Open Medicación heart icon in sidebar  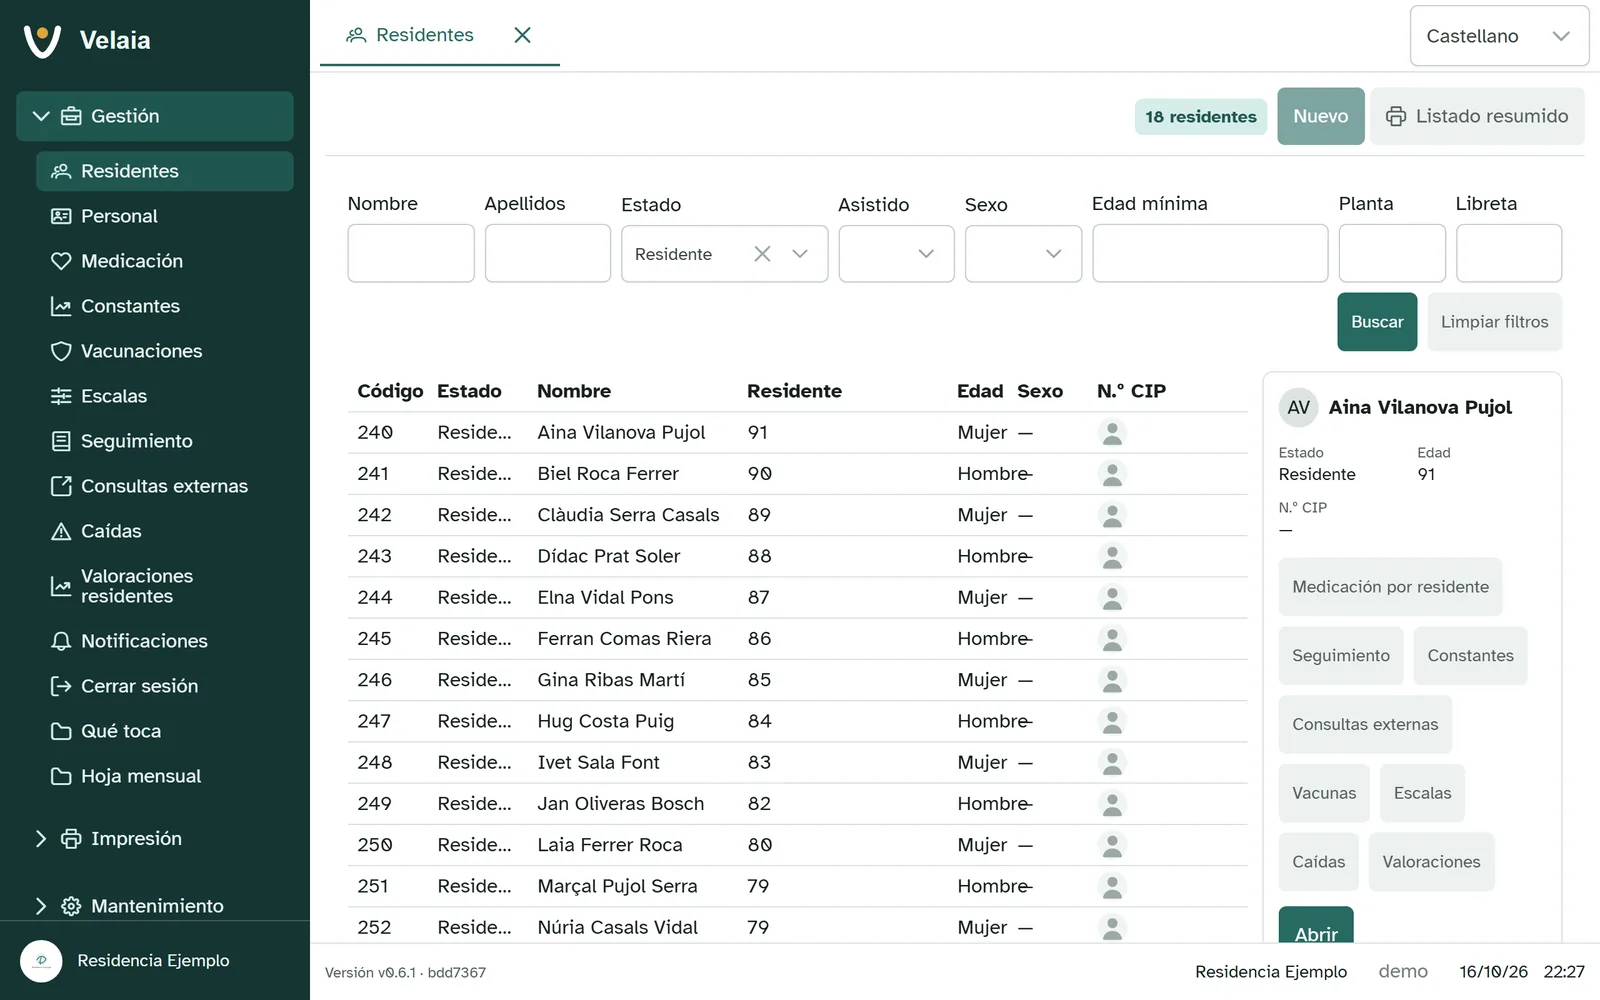pyautogui.click(x=61, y=261)
